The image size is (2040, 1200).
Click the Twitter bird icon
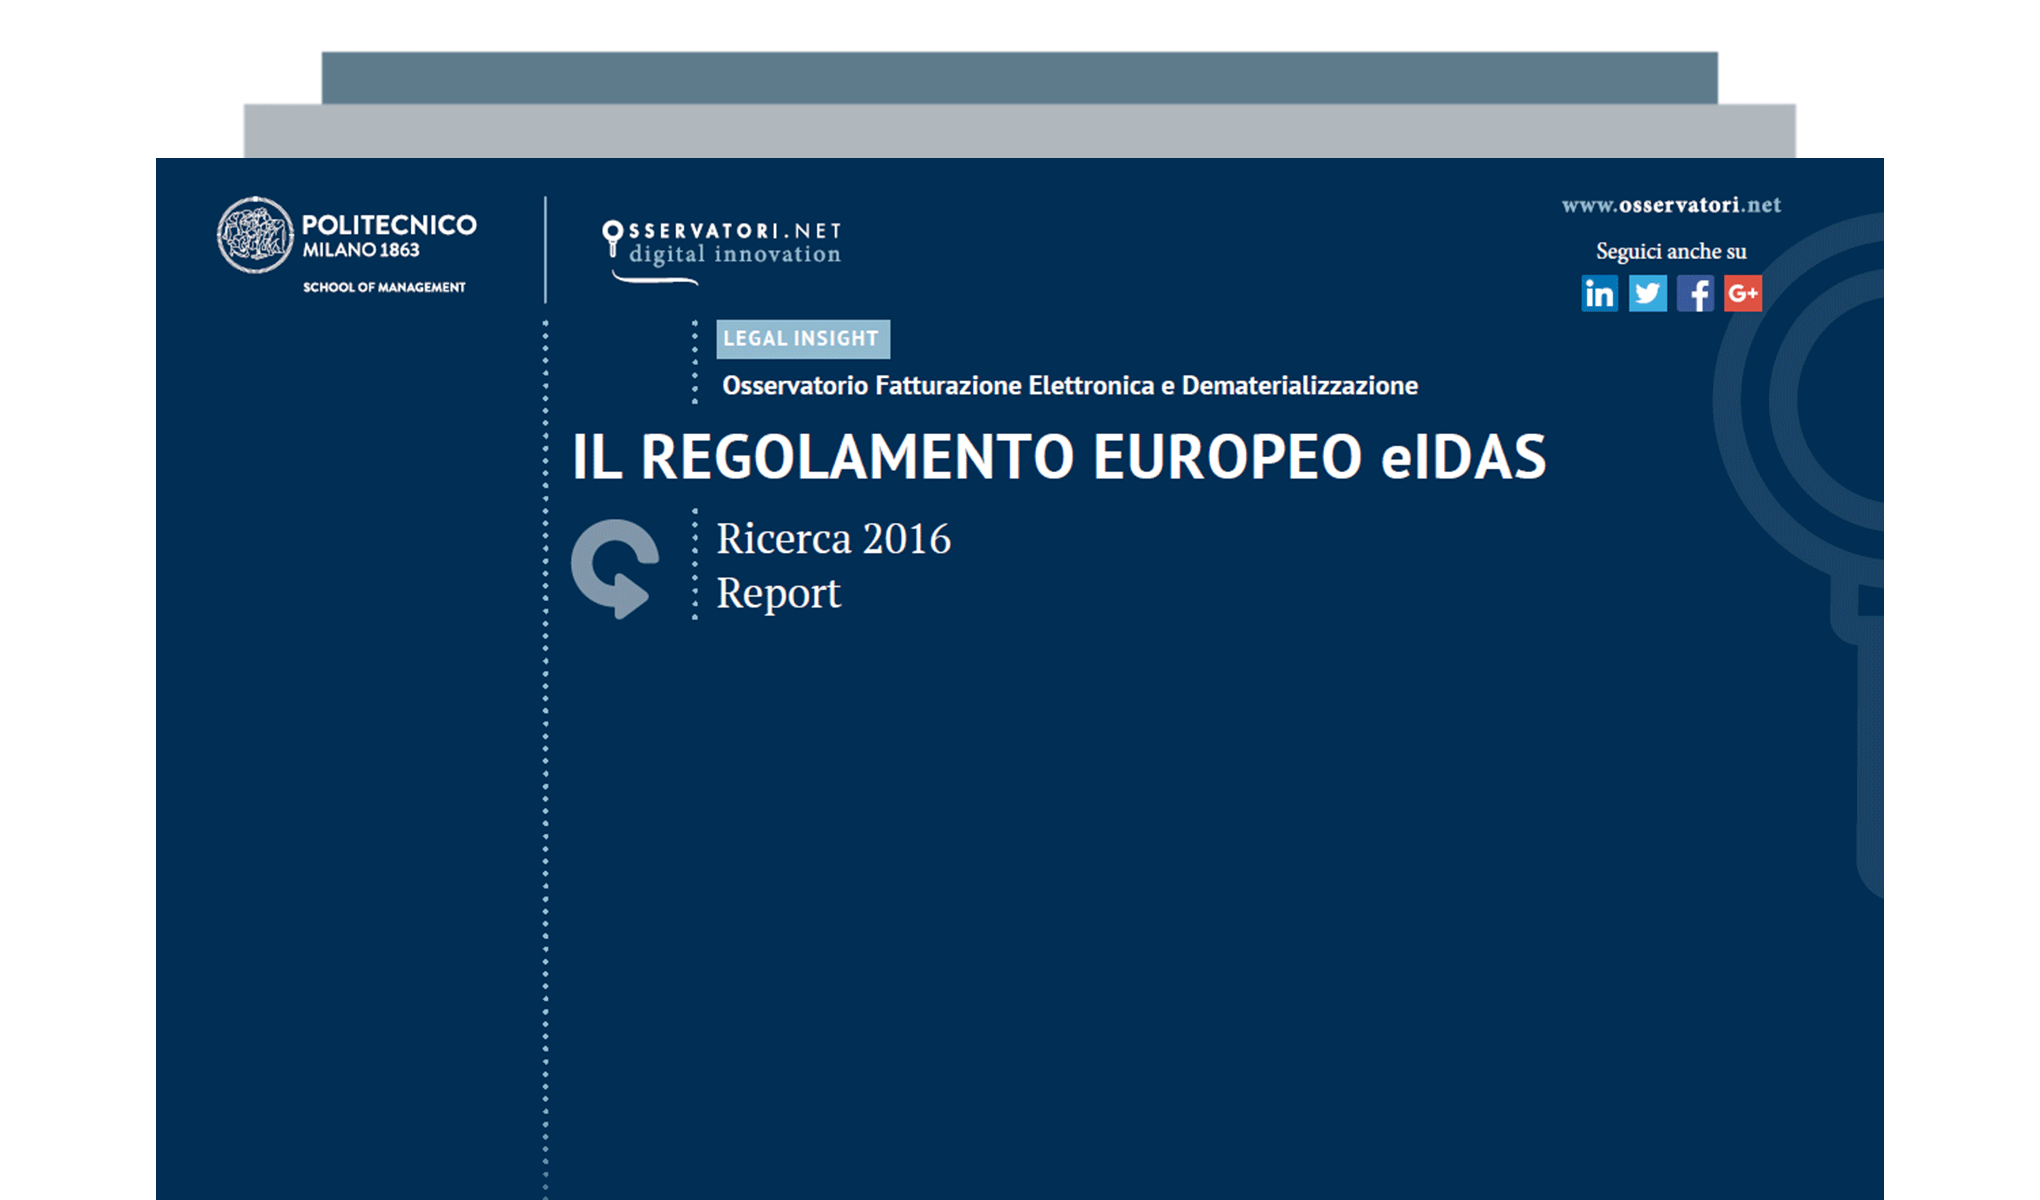coord(1648,294)
